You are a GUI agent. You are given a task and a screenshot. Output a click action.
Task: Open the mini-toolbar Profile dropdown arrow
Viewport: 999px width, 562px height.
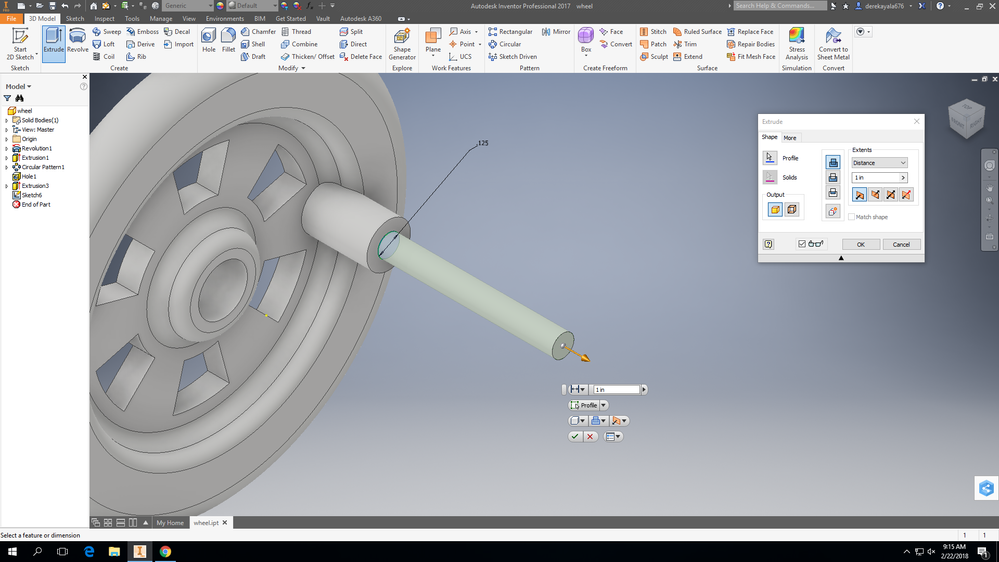click(x=603, y=405)
